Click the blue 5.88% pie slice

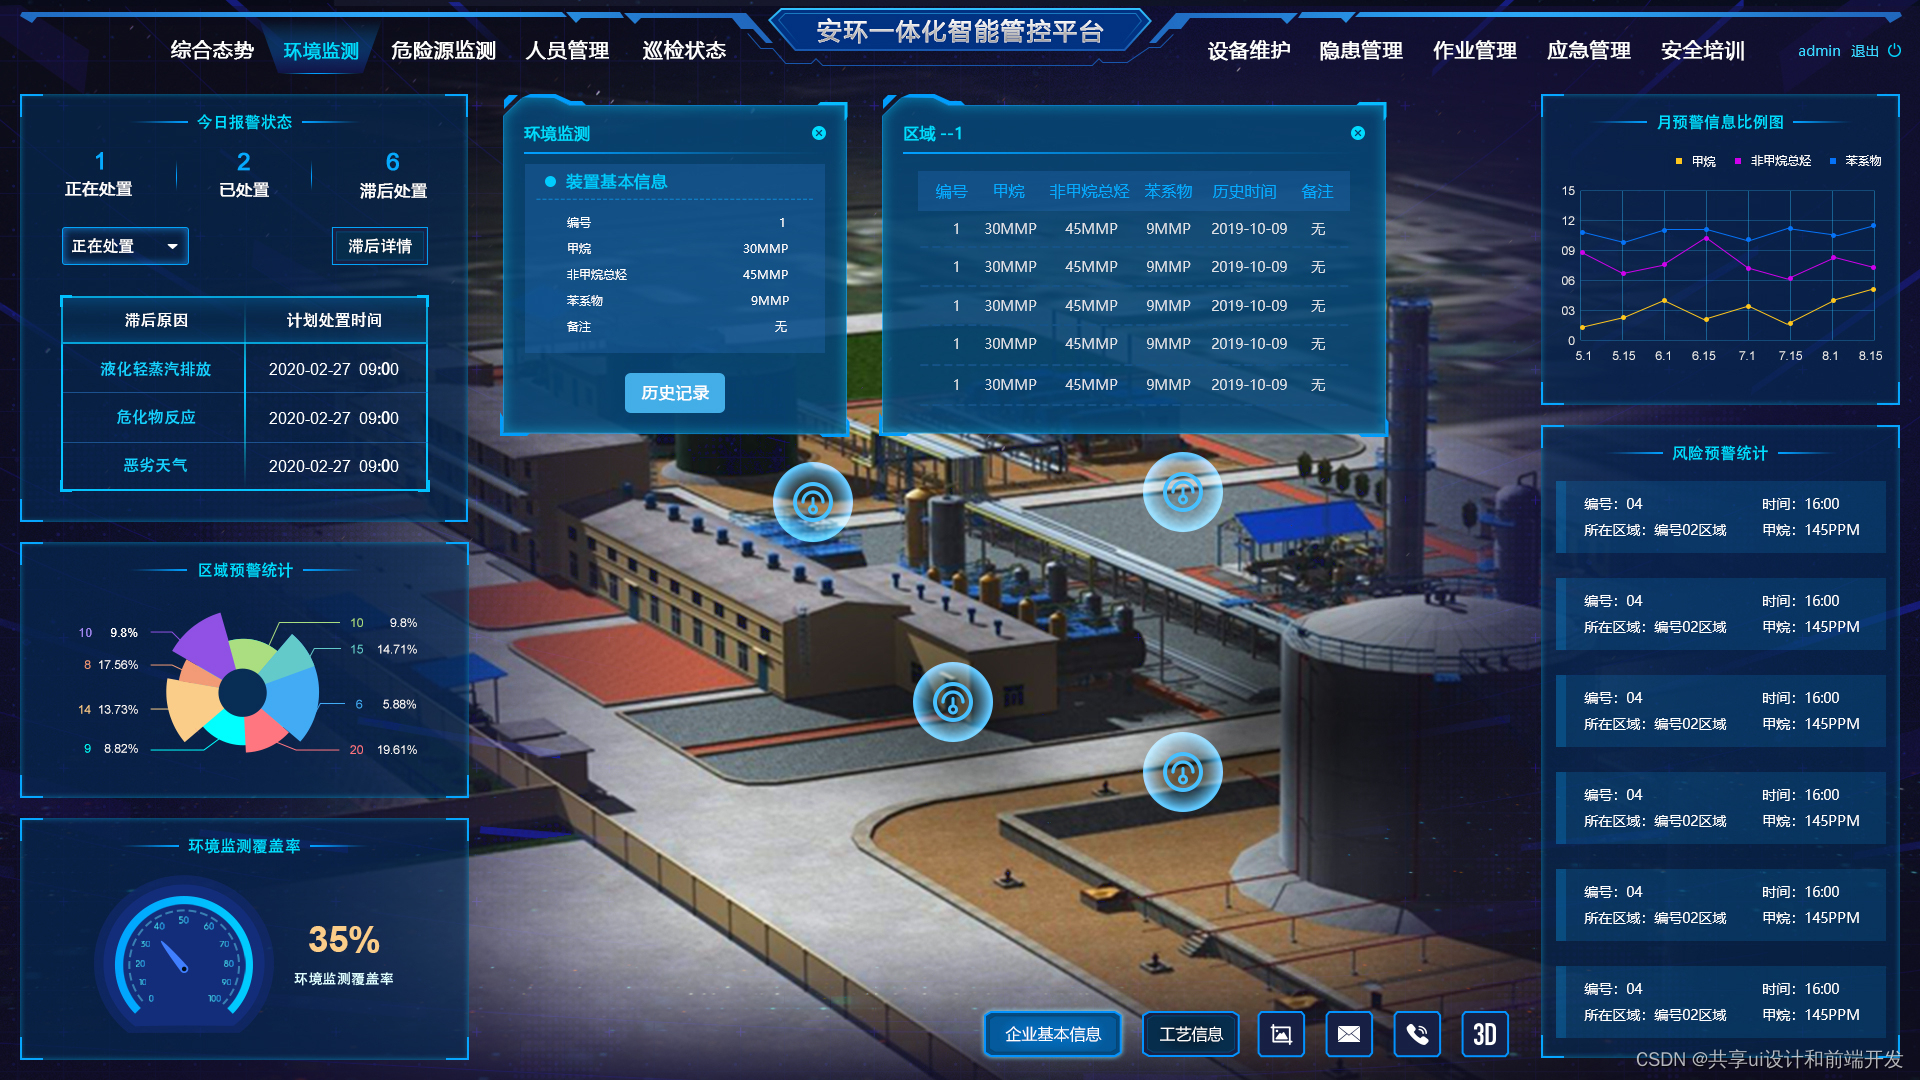coord(293,697)
